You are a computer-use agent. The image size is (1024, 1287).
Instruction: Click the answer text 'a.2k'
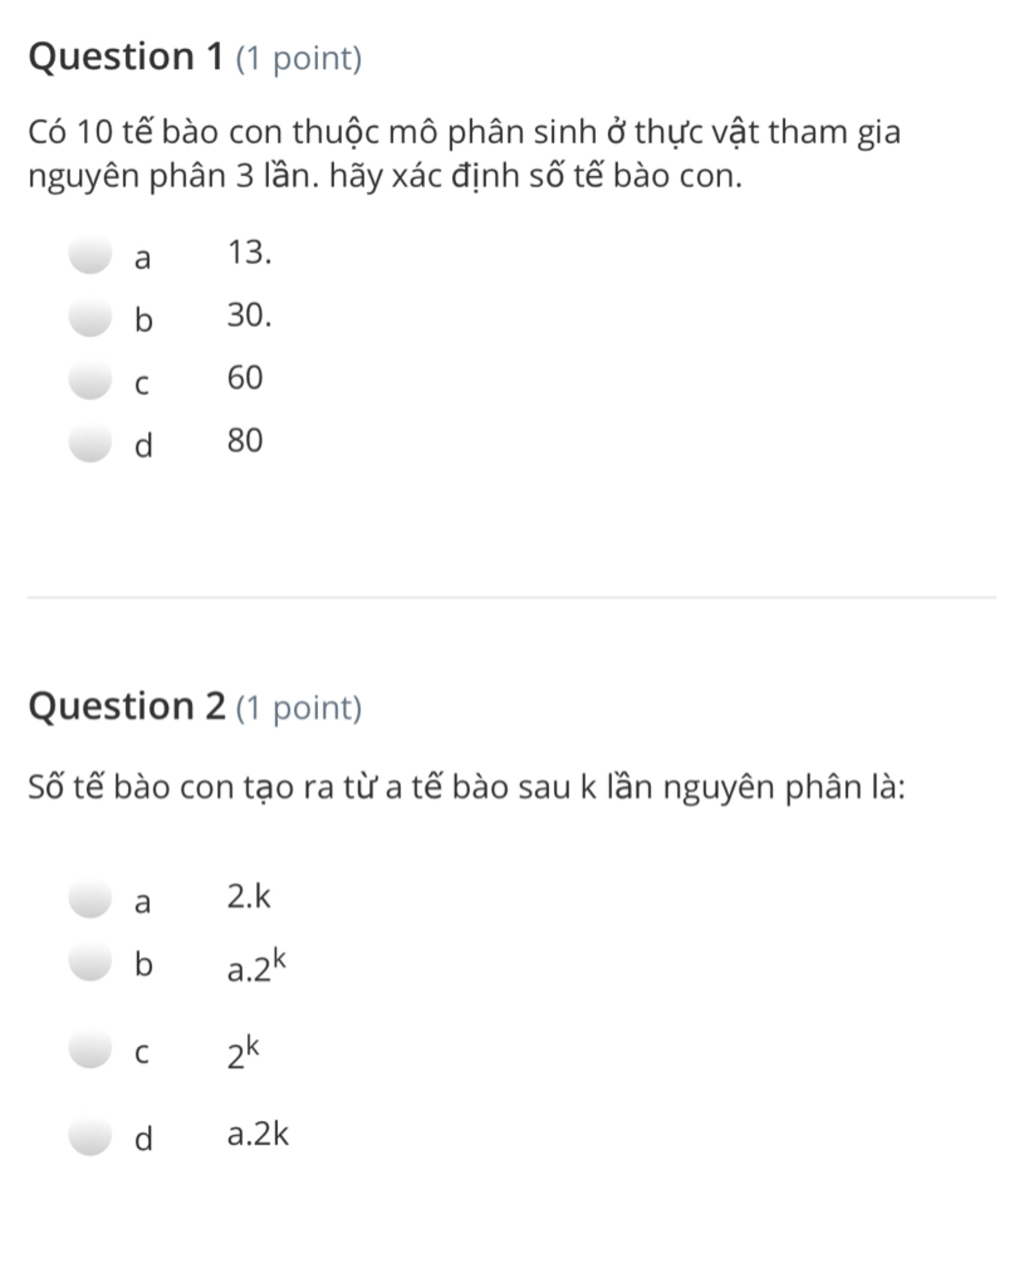pyautogui.click(x=258, y=1135)
